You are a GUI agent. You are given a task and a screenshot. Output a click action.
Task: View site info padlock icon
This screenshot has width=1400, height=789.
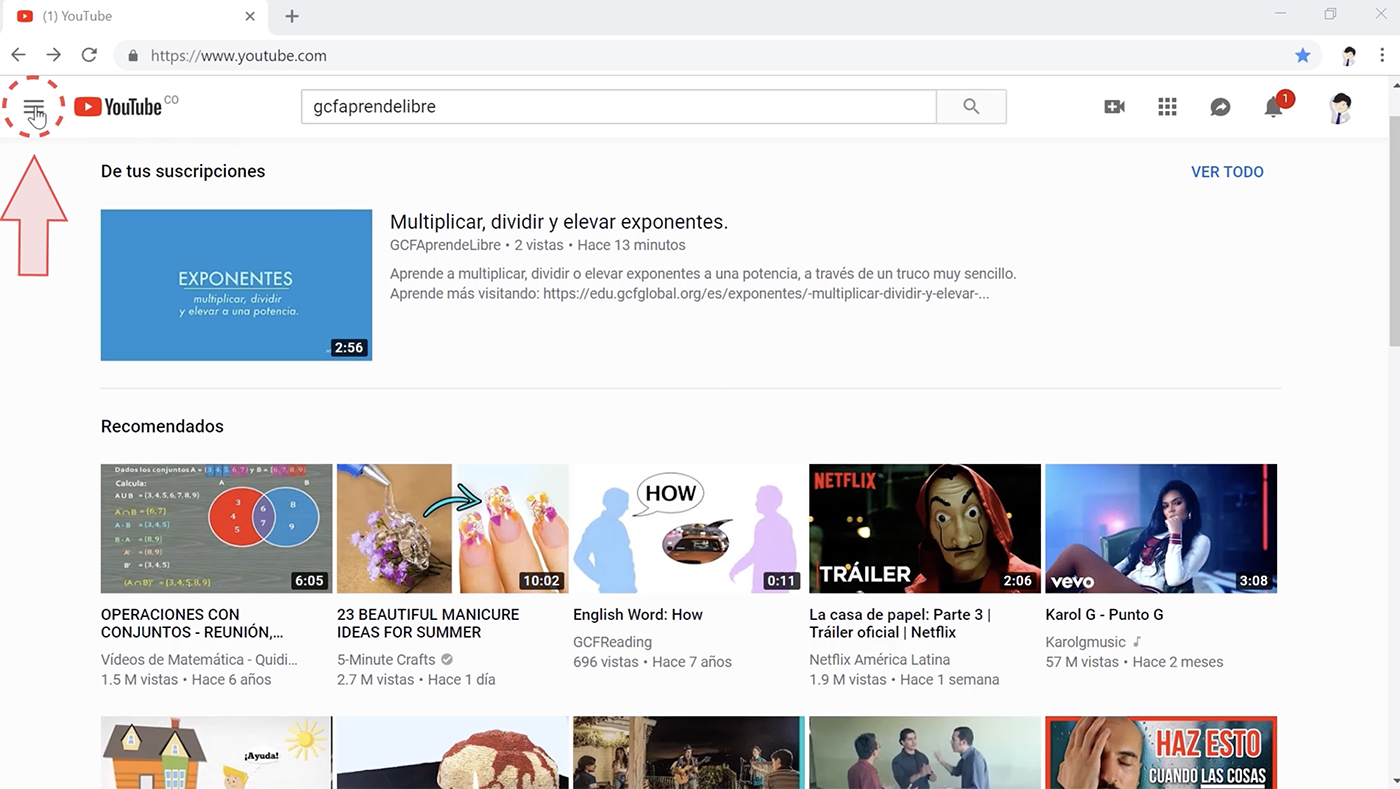click(x=133, y=56)
